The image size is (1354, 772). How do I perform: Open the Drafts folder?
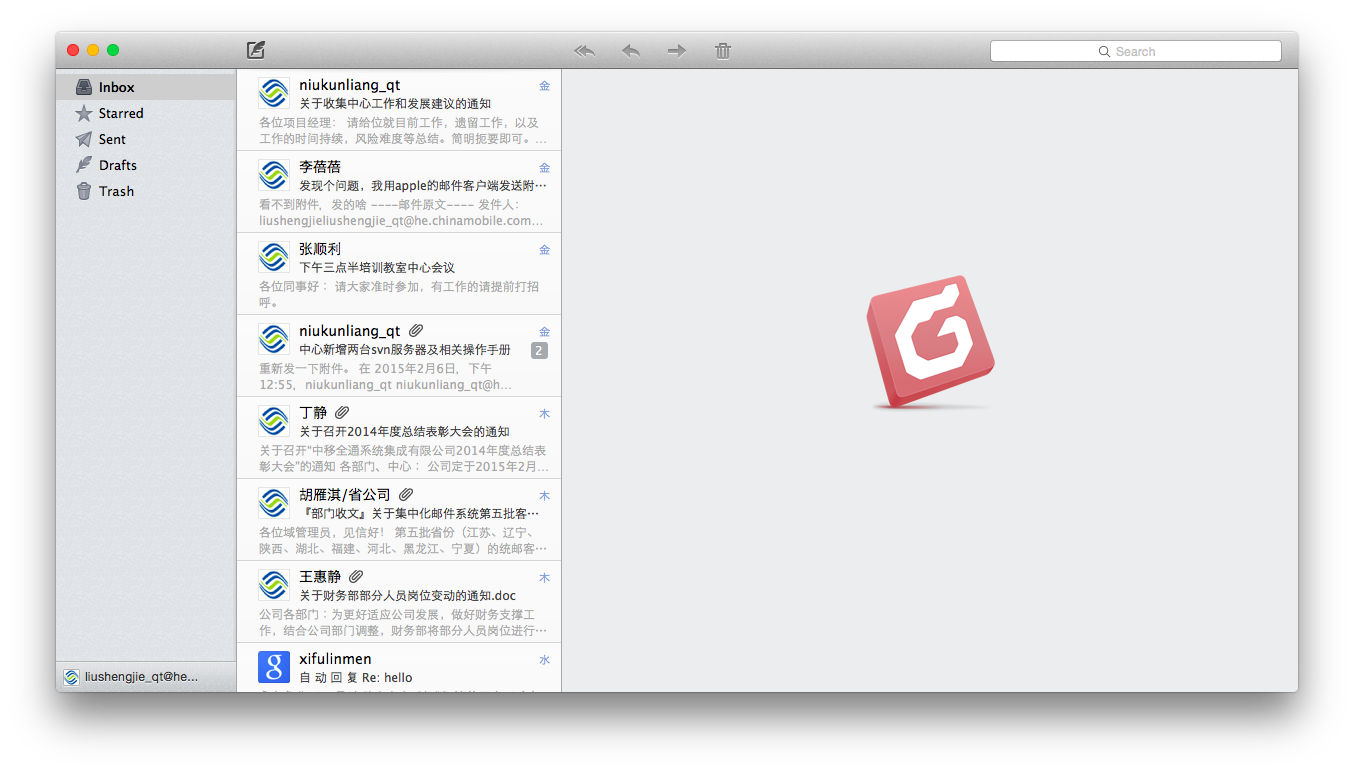pos(146,165)
